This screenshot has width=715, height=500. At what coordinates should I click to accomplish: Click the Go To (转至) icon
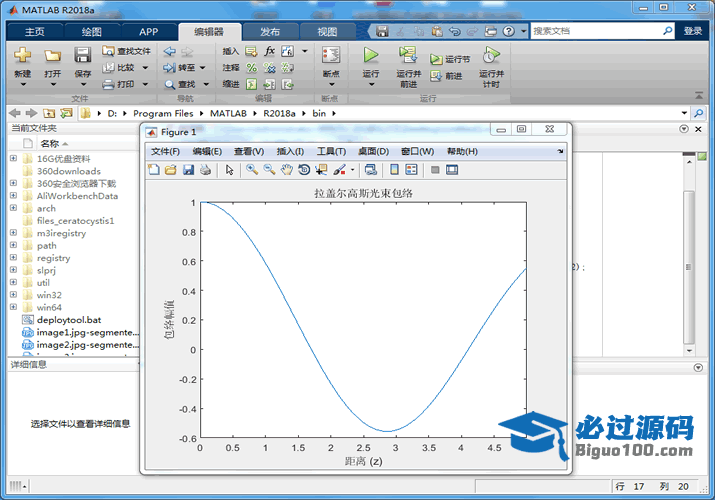(x=170, y=67)
